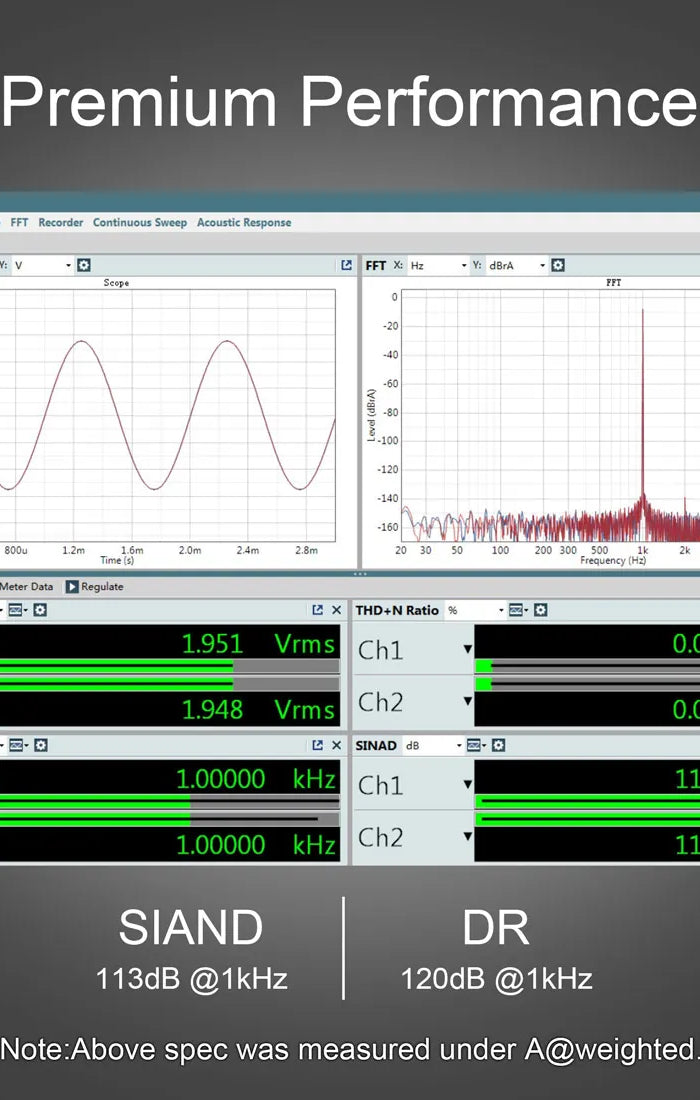Open the Acoustic Response tab

(244, 222)
